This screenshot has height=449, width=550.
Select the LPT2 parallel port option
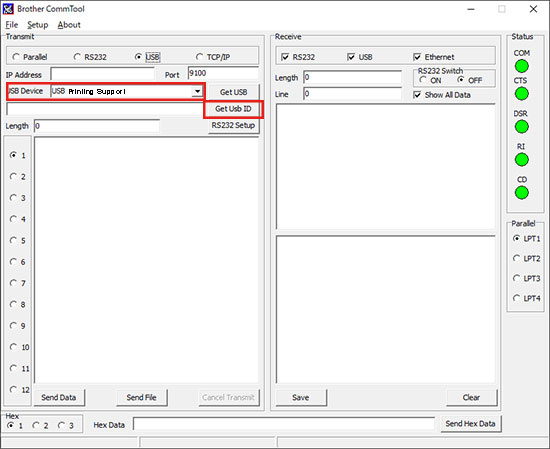pos(516,258)
